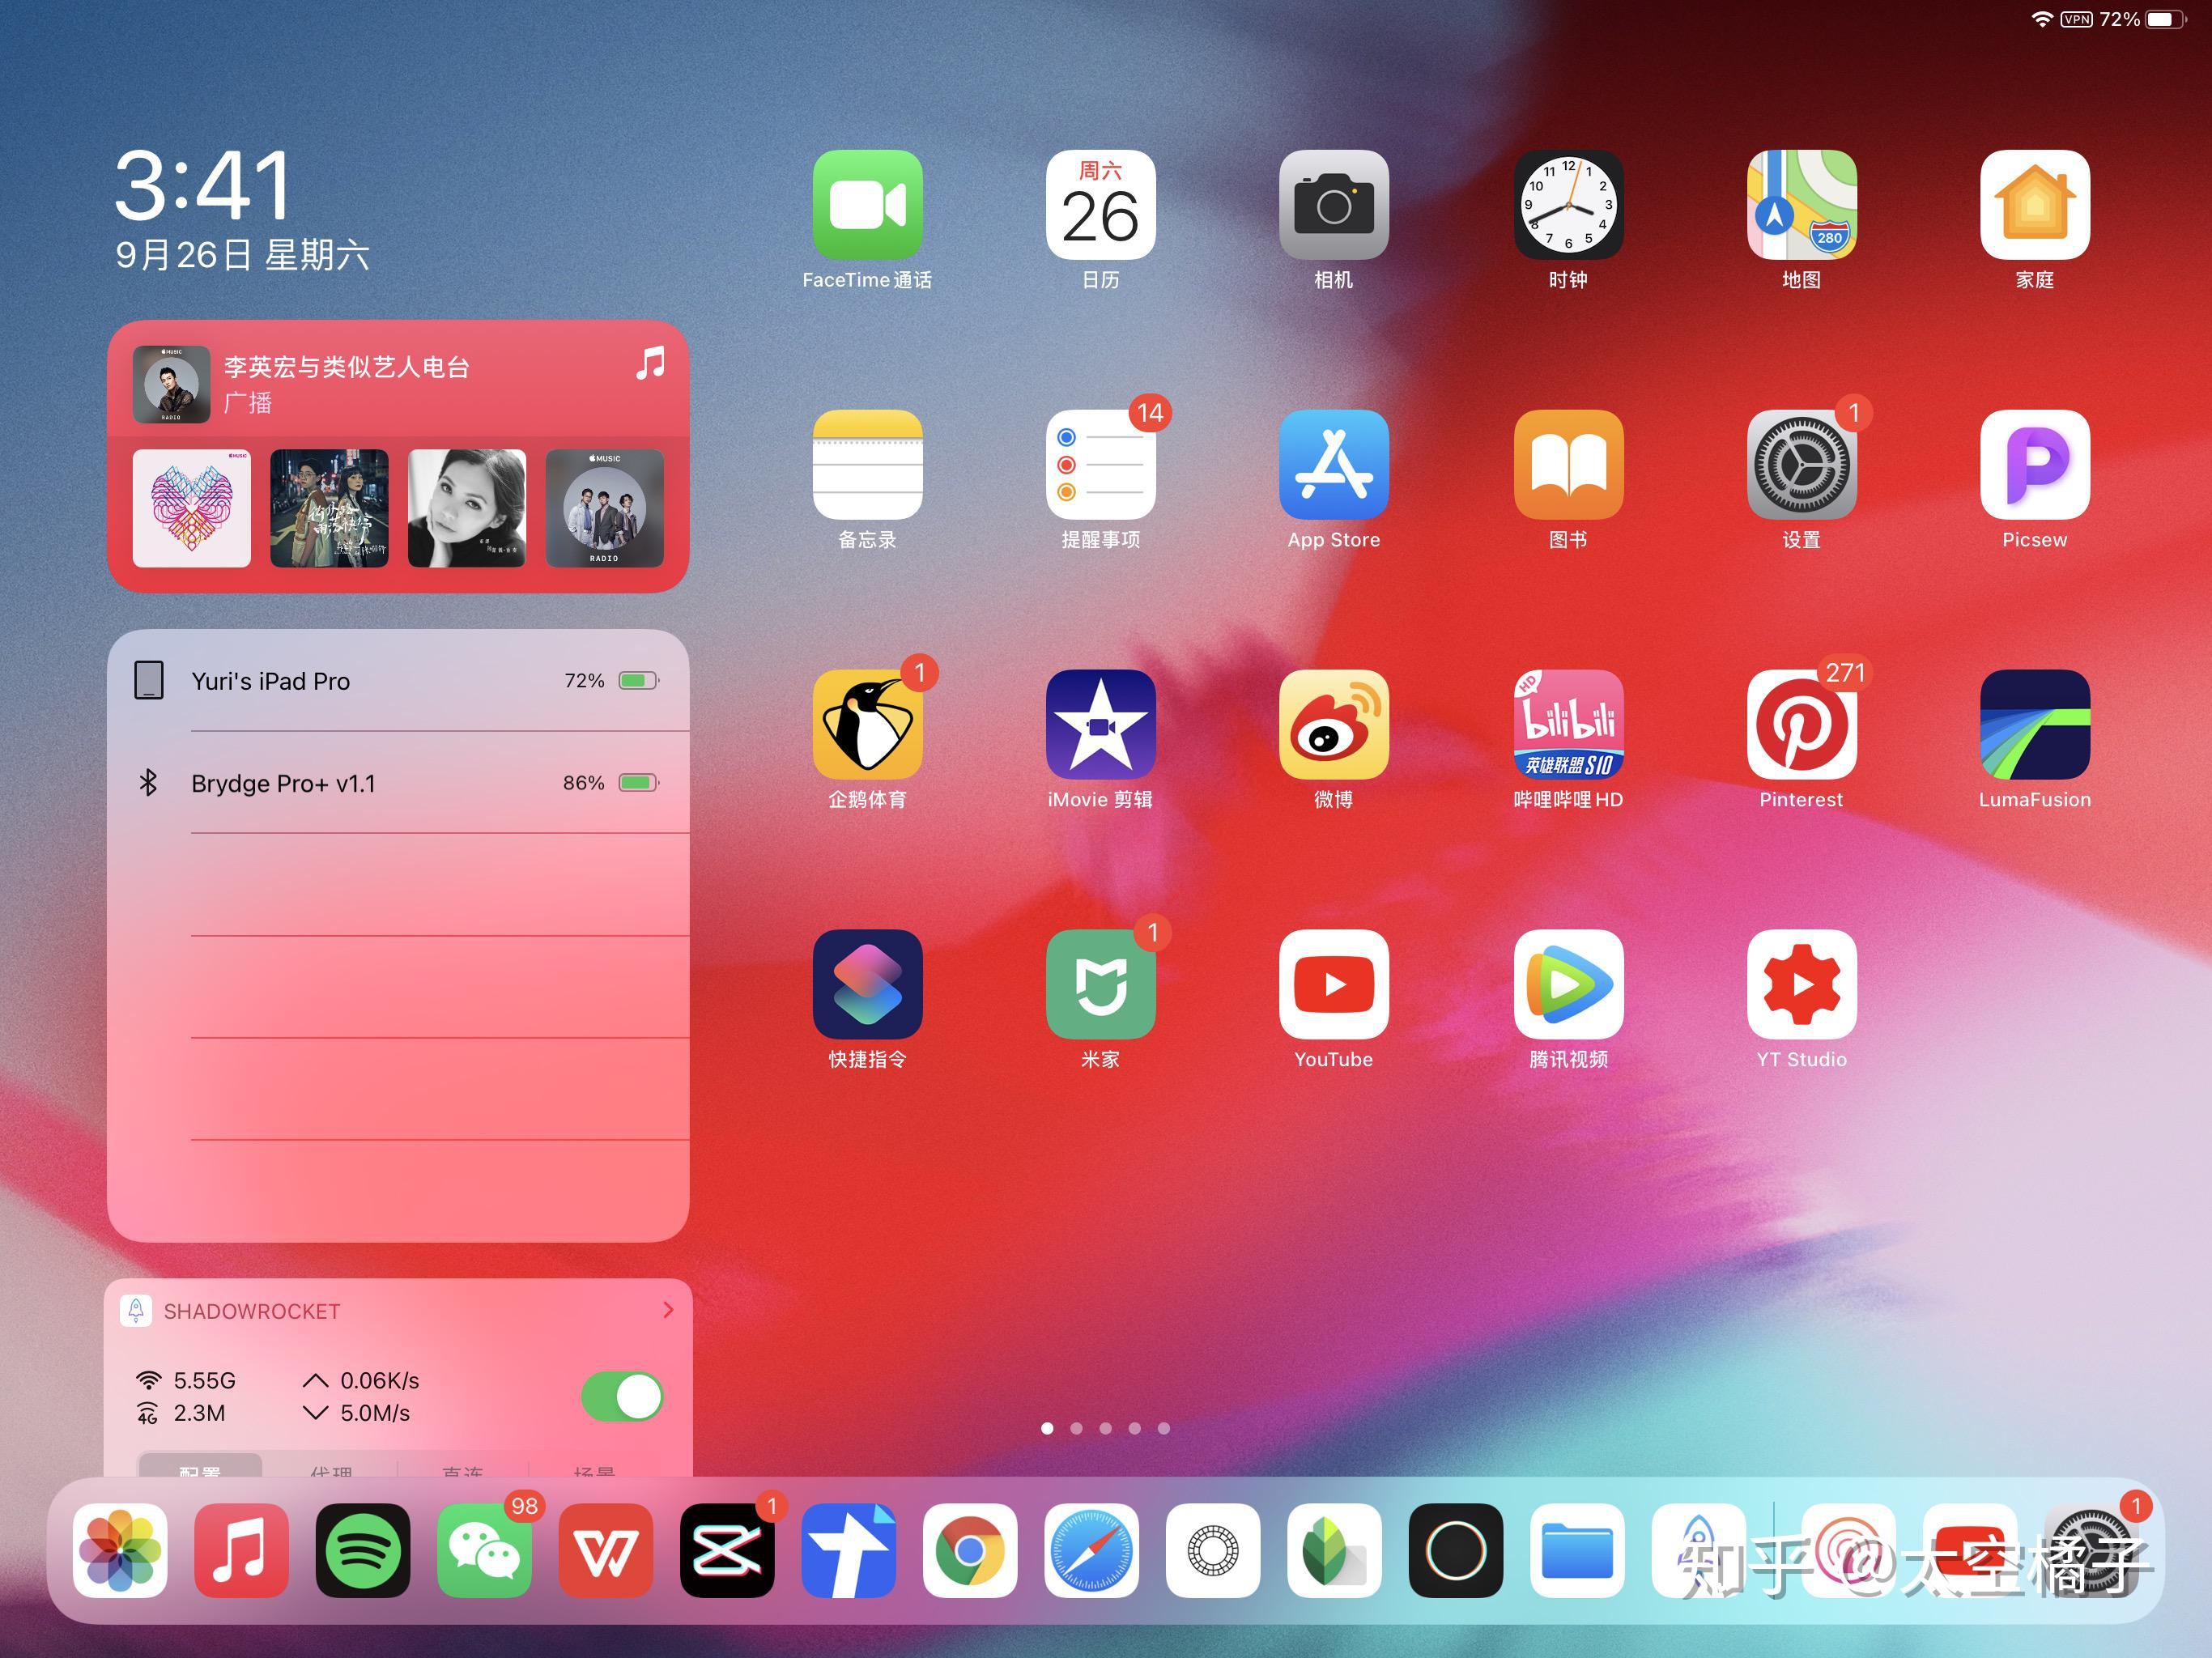Open the 微博 Weibo app
Image resolution: width=2212 pixels, height=1658 pixels.
coord(1333,725)
